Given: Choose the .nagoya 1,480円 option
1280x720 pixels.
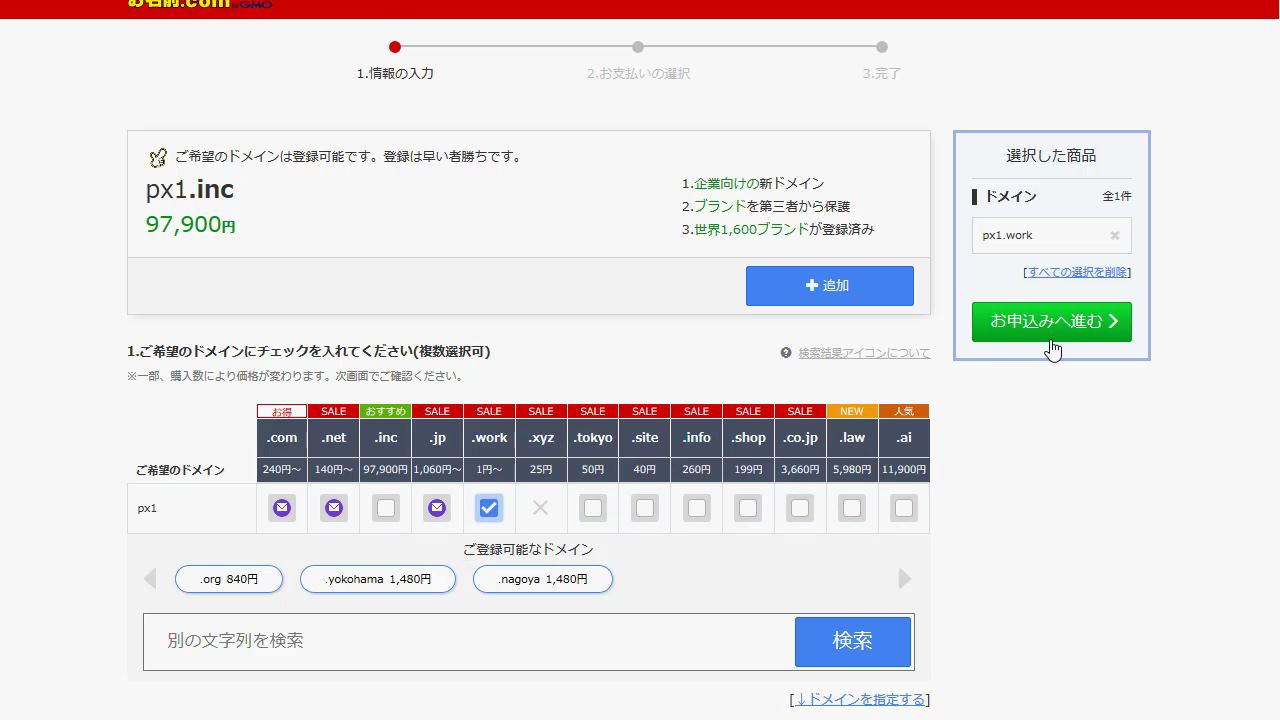Looking at the screenshot, I should click(x=543, y=579).
